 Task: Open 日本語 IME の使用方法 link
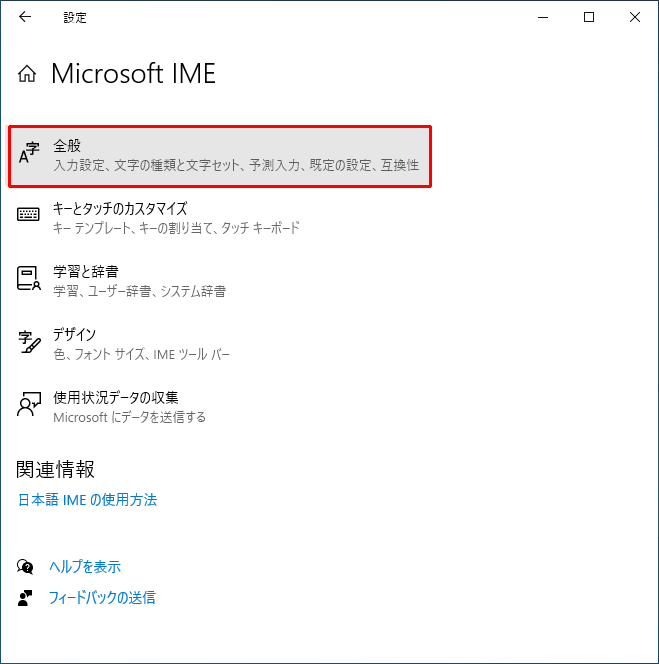pyautogui.click(x=88, y=500)
